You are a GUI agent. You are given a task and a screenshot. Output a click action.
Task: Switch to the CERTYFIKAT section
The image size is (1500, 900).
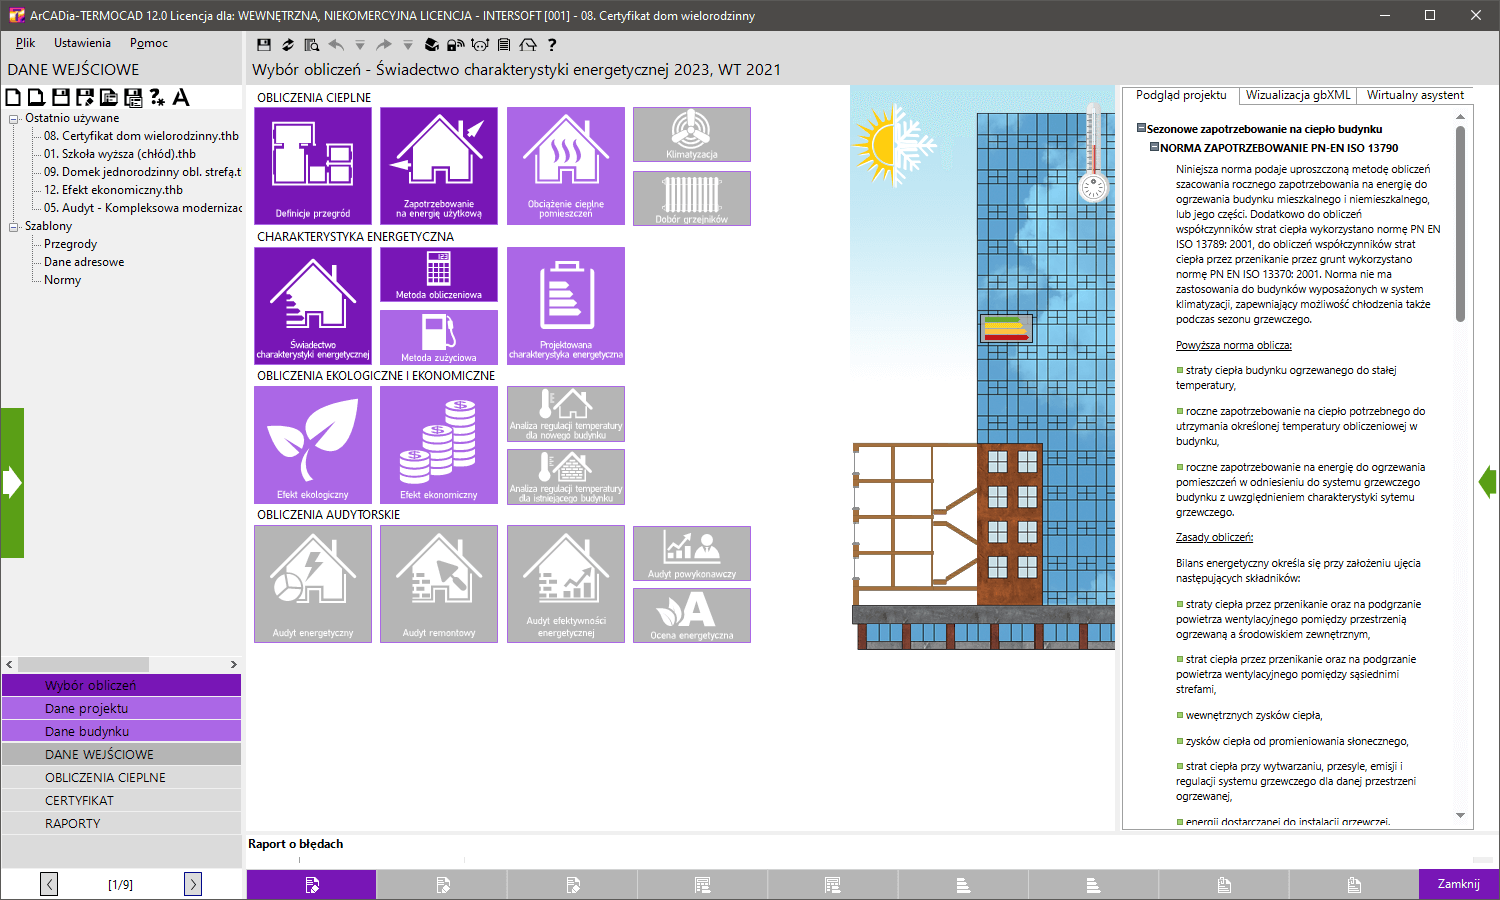click(121, 800)
